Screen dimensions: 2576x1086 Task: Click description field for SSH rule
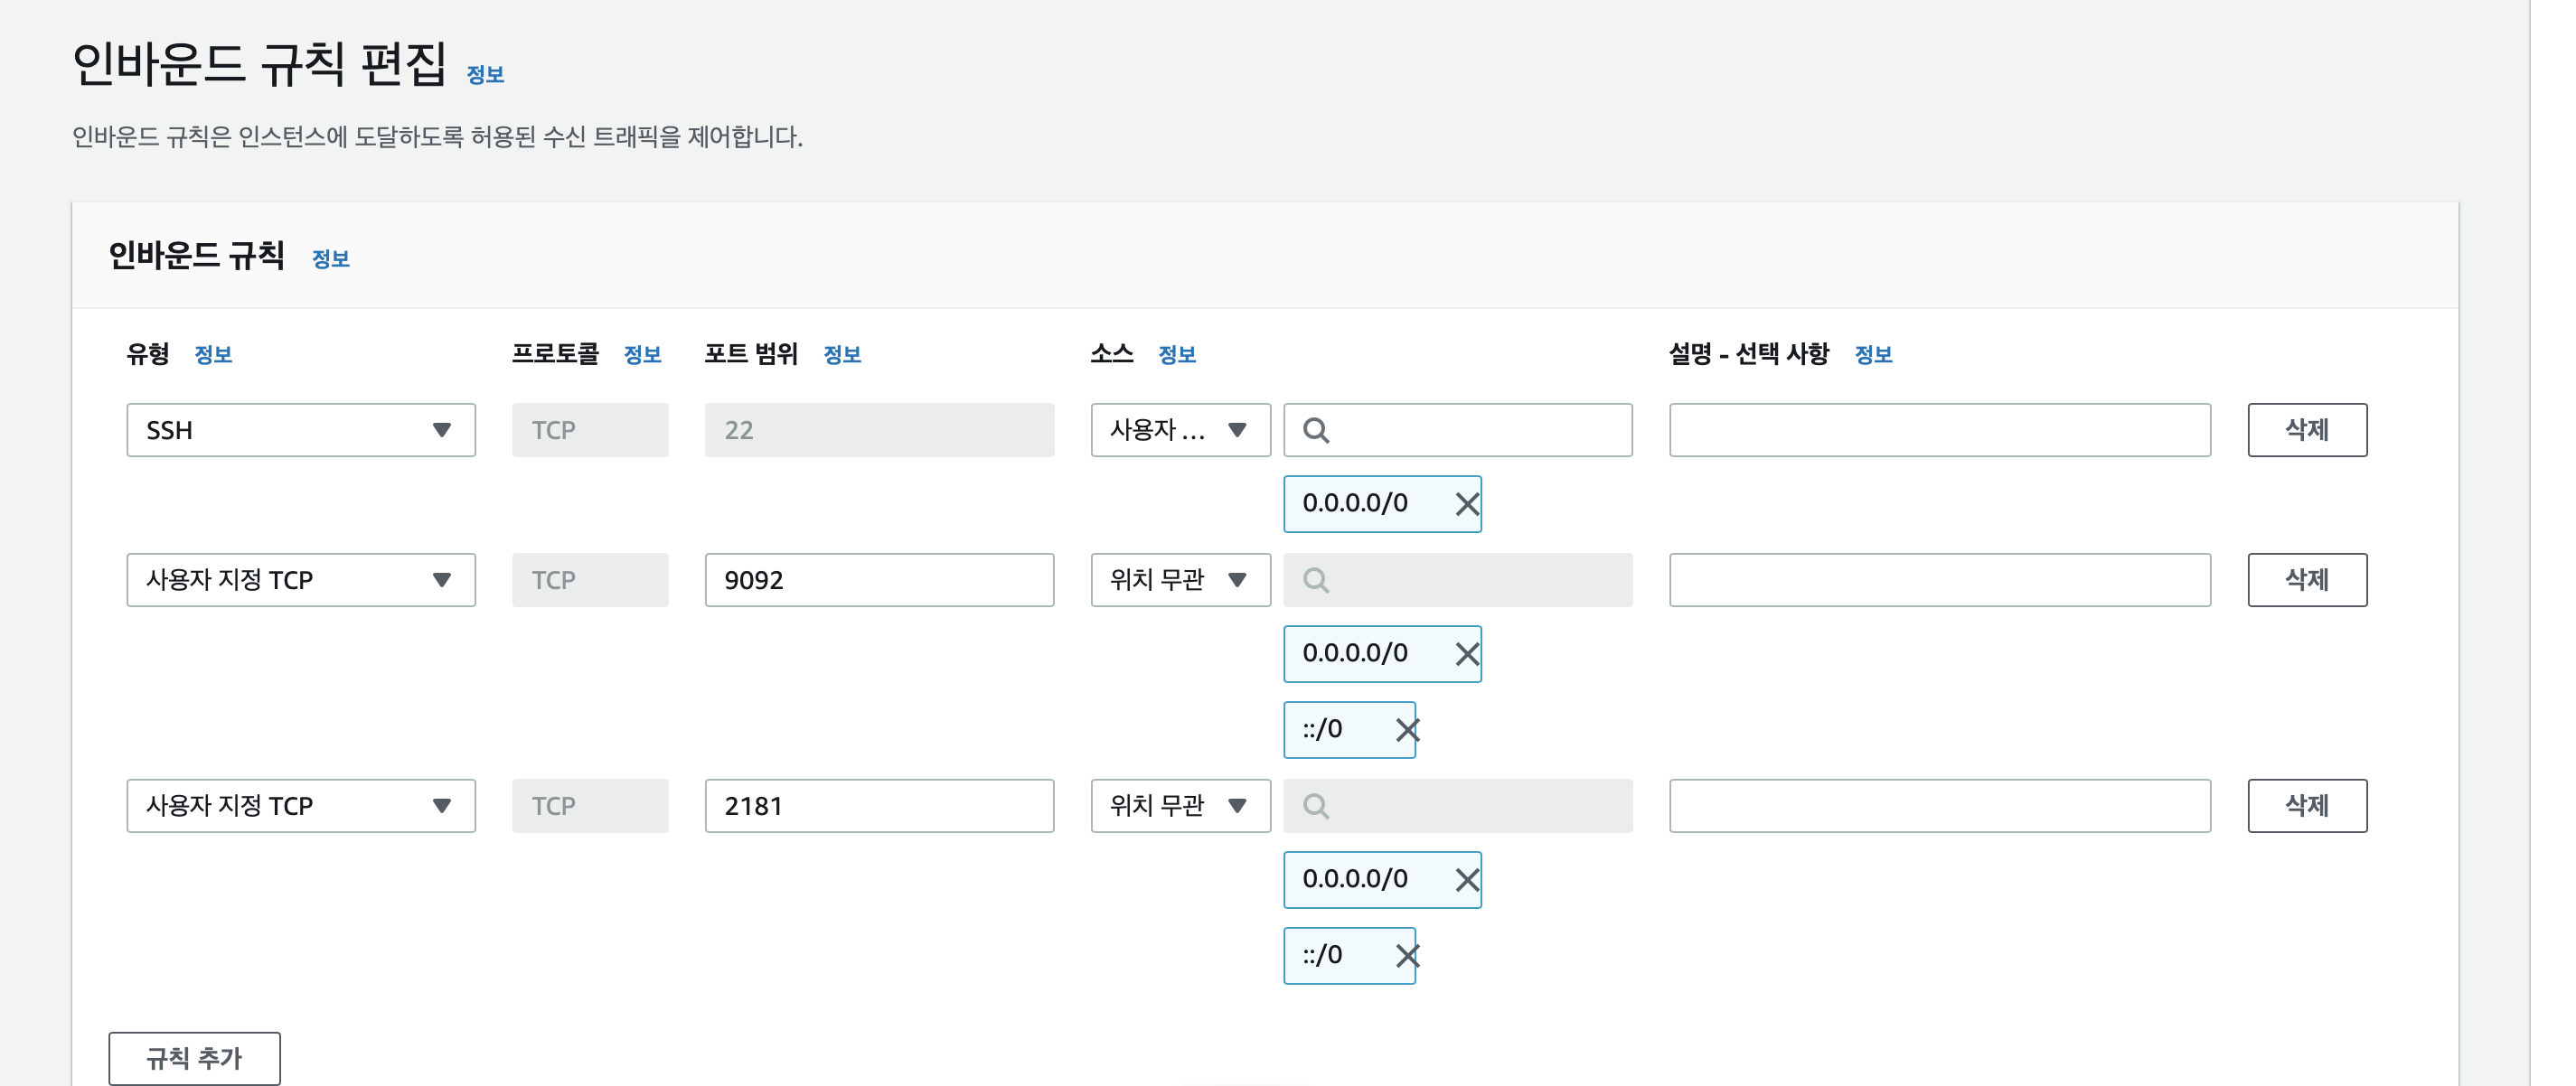pos(1938,430)
